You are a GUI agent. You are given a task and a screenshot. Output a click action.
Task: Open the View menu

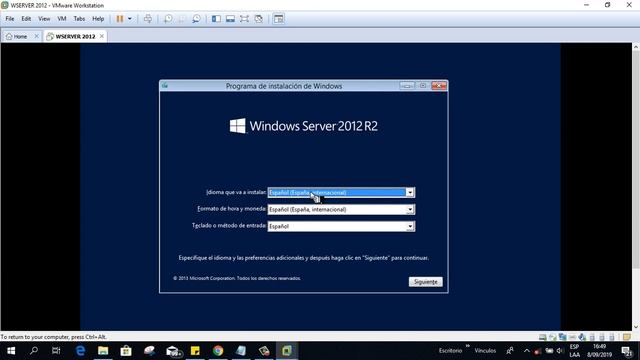(x=44, y=19)
